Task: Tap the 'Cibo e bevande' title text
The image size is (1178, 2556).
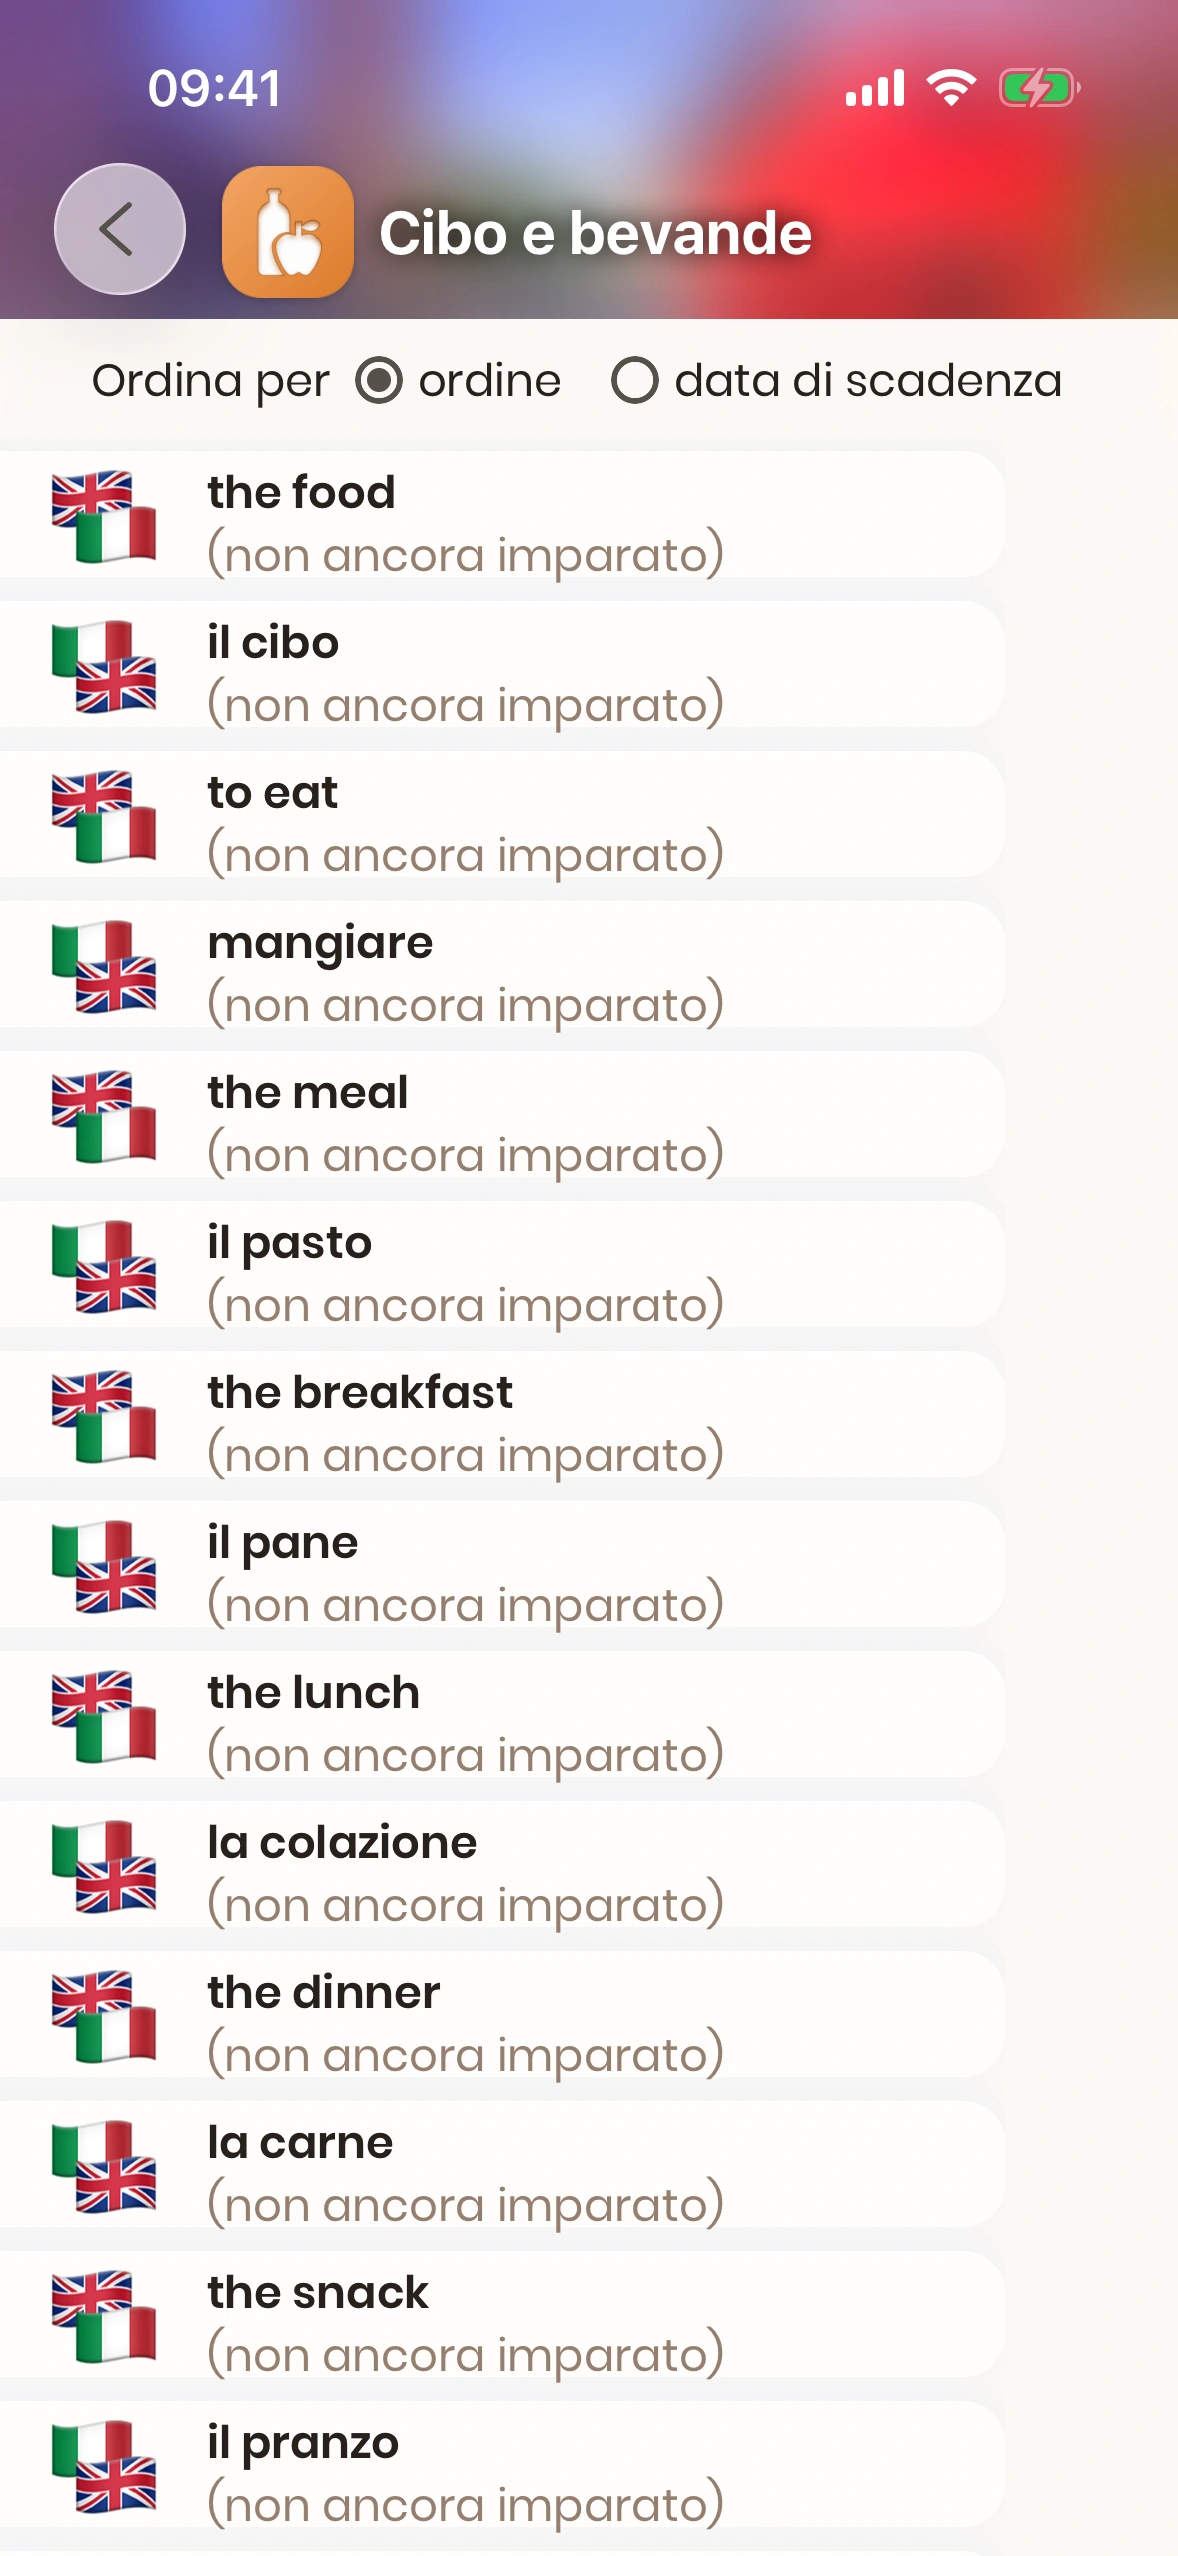Action: [595, 234]
